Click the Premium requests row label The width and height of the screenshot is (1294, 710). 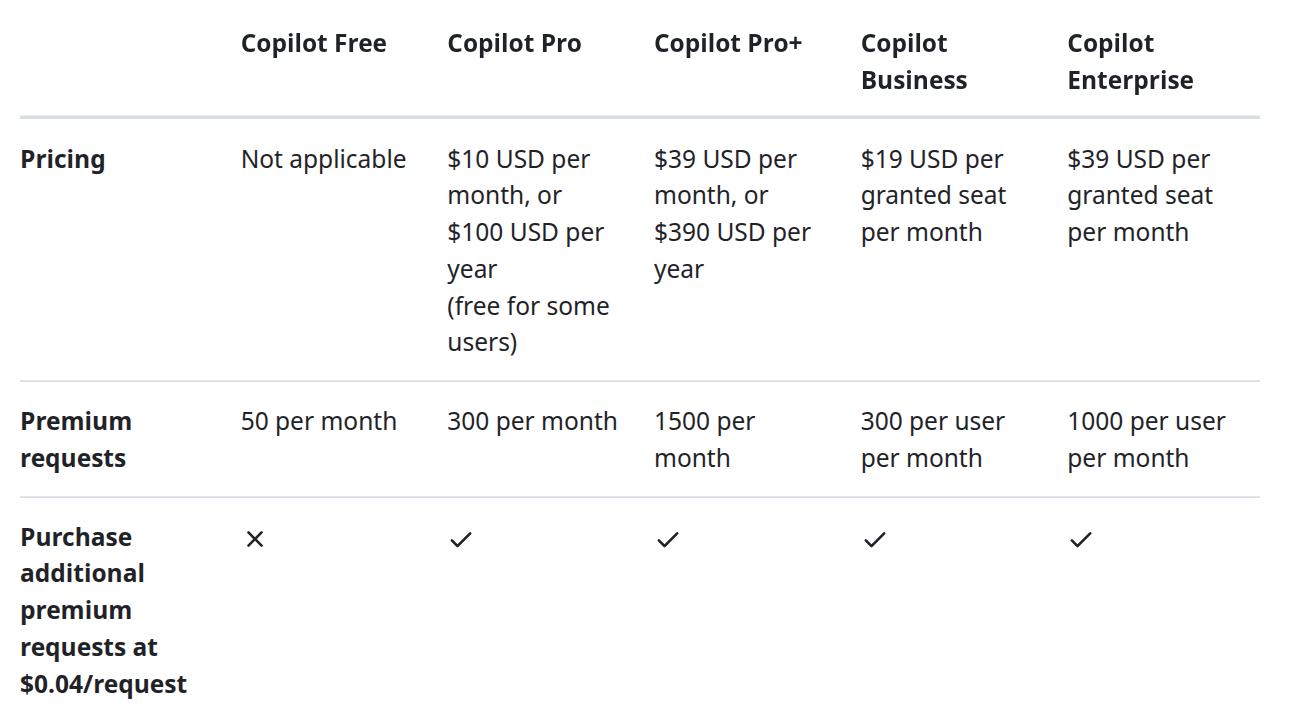coord(76,440)
